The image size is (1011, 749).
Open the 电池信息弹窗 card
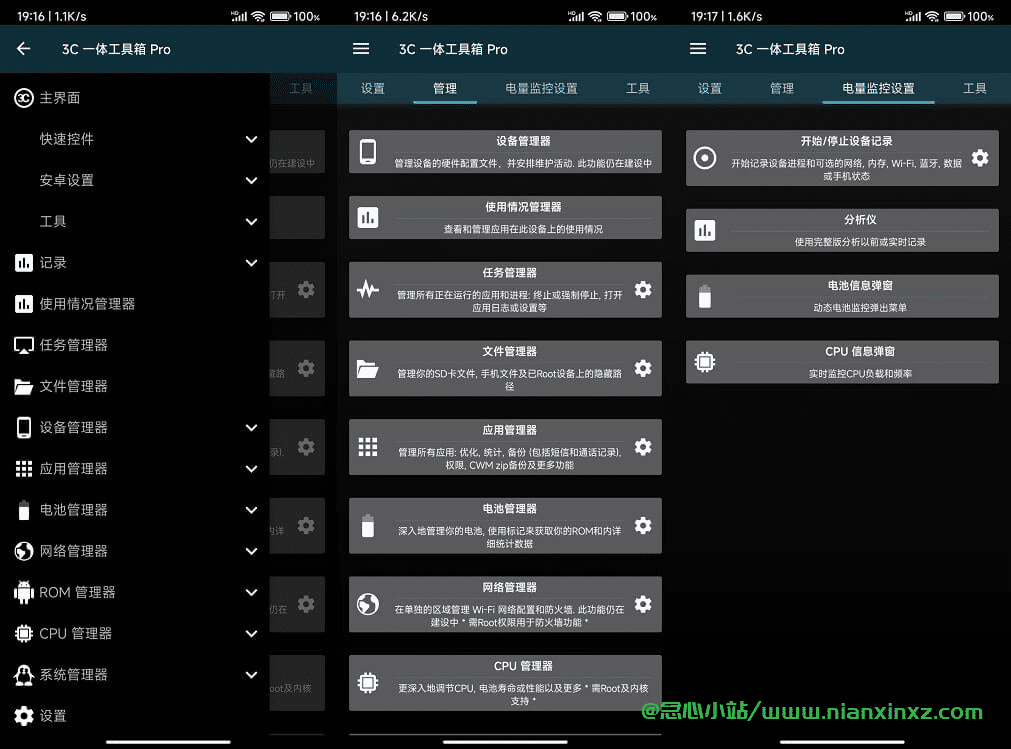(842, 296)
